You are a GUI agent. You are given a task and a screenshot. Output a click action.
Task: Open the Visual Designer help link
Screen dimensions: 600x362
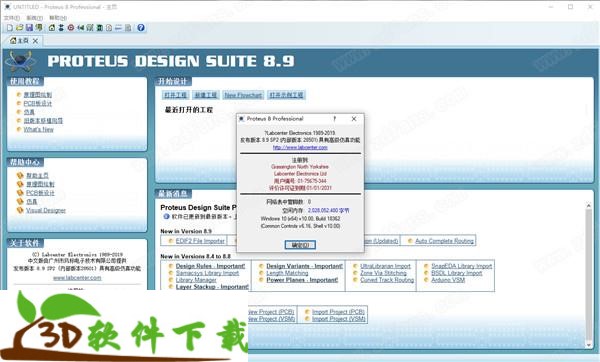coord(46,210)
